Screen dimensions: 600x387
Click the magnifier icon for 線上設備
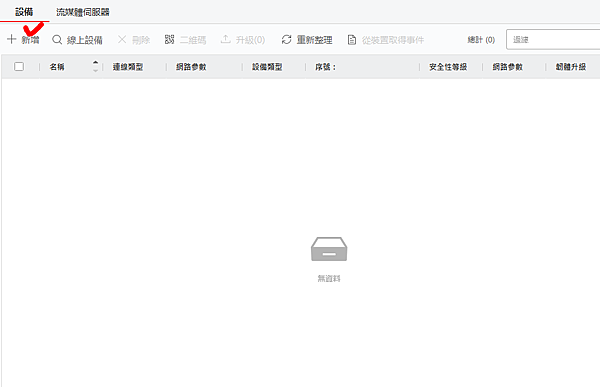pyautogui.click(x=57, y=39)
